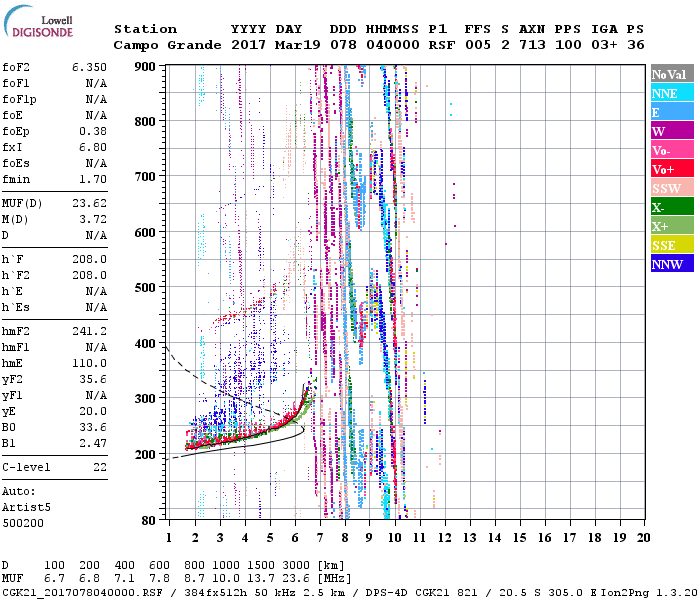Click the cyan NNE legend swatch

pyautogui.click(x=671, y=93)
